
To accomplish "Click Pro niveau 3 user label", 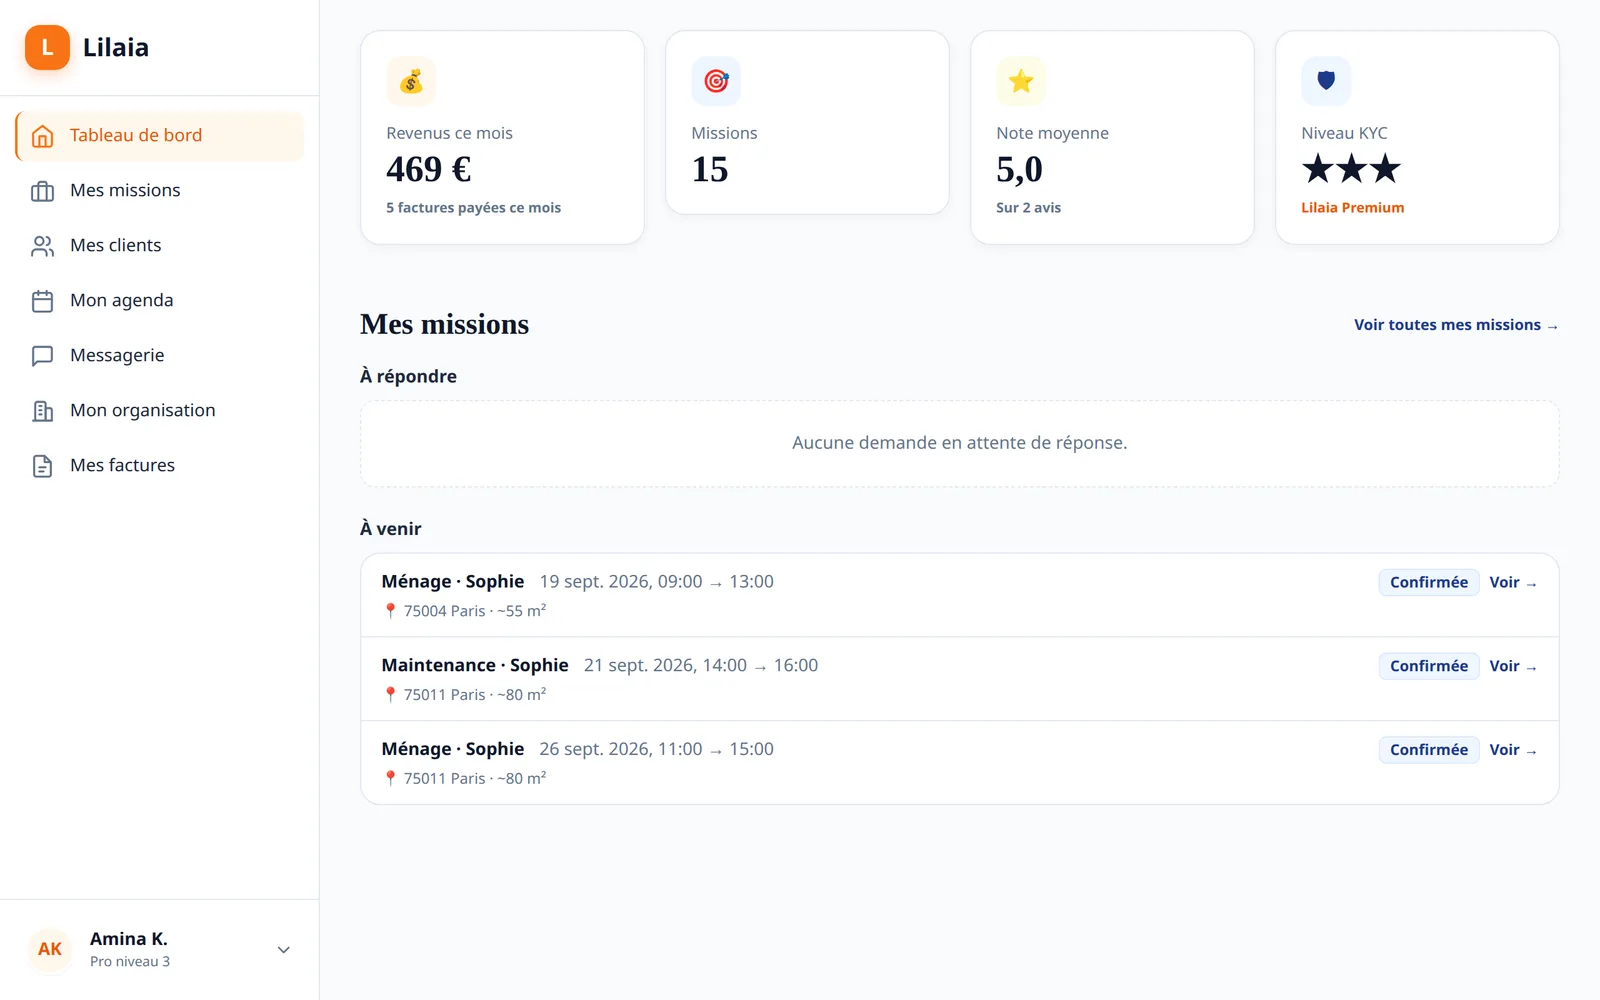I will pyautogui.click(x=130, y=962).
